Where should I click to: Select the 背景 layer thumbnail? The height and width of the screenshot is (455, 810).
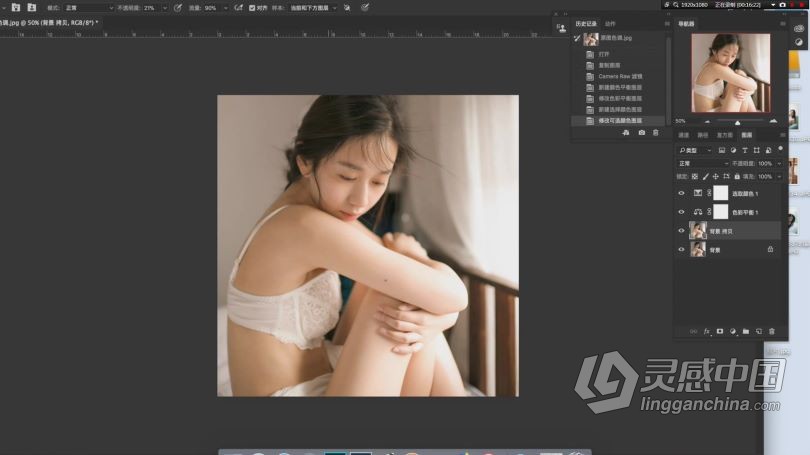698,249
